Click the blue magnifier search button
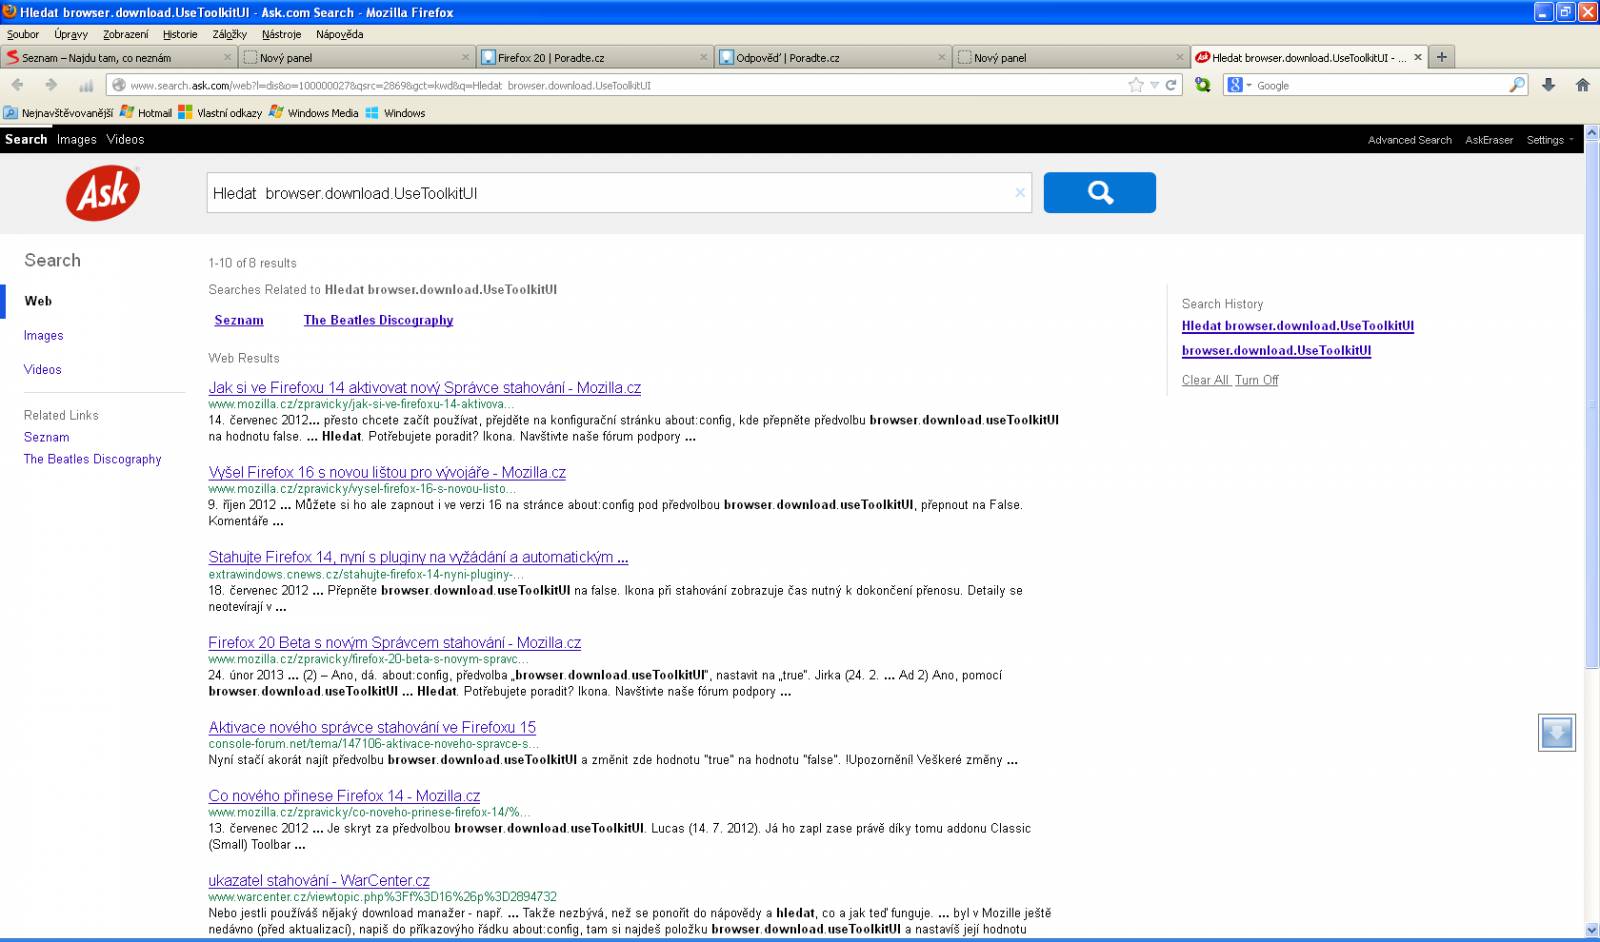 pyautogui.click(x=1099, y=192)
